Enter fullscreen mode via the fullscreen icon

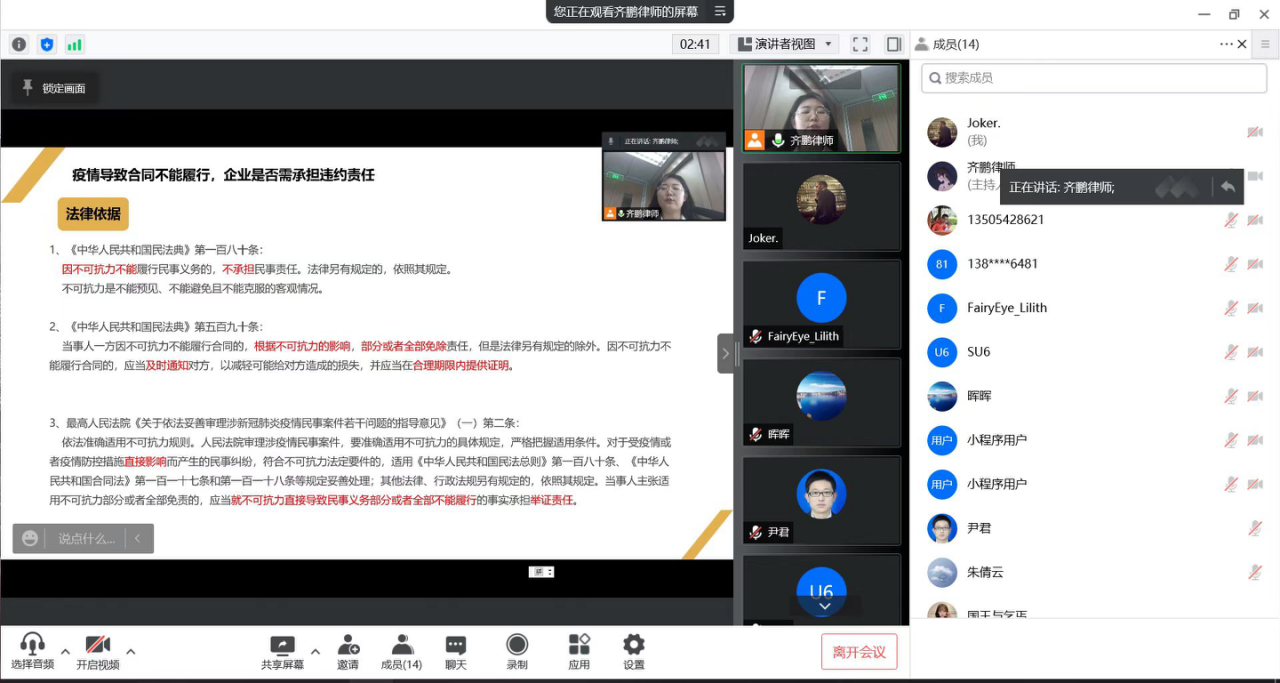(x=860, y=44)
